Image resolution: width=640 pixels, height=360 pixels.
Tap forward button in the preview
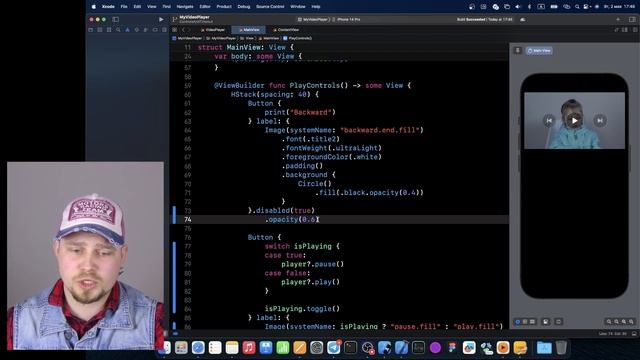[x=600, y=120]
